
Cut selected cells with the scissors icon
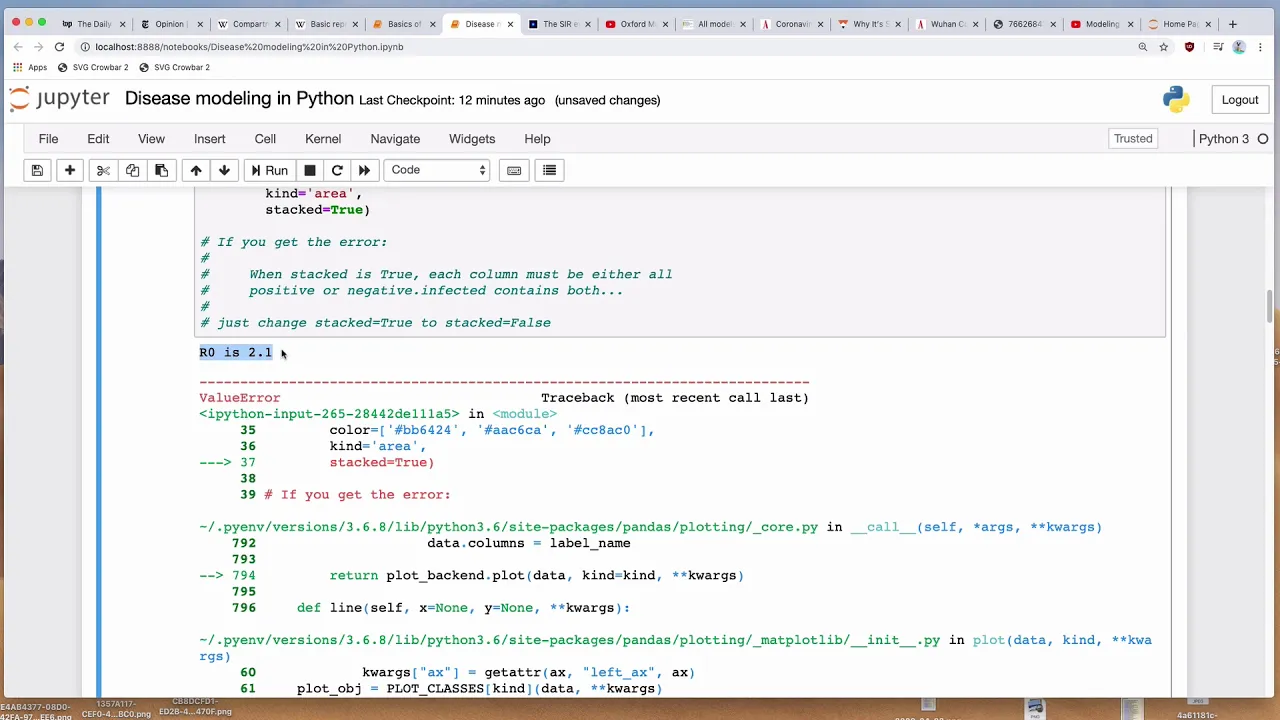(x=103, y=170)
